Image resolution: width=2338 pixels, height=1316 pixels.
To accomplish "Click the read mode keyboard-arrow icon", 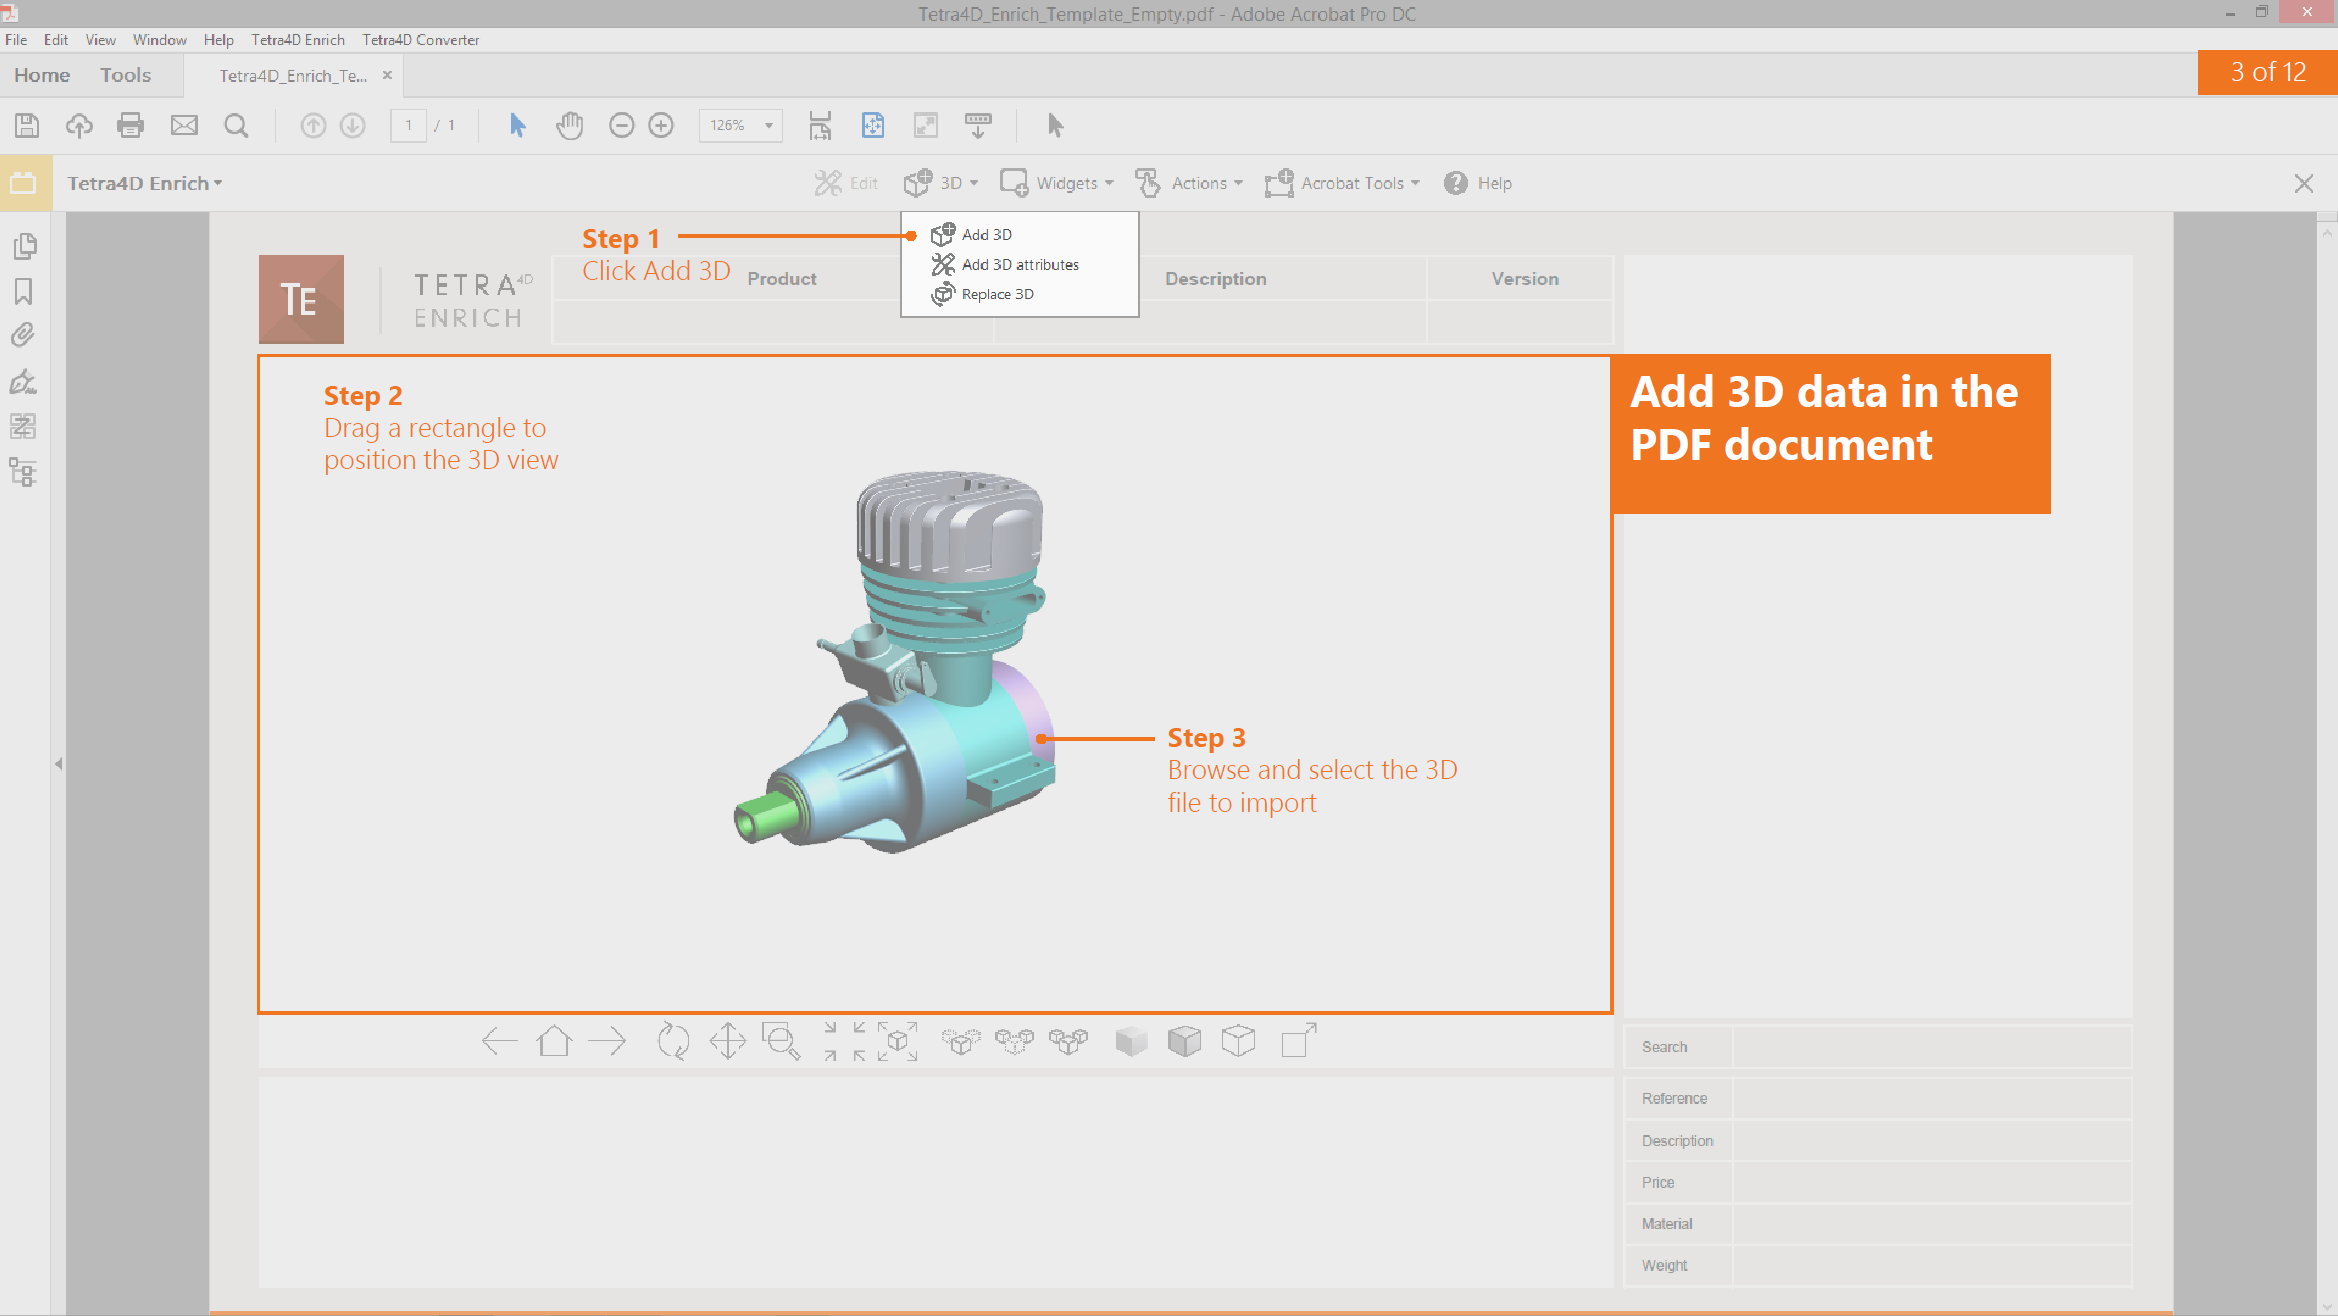I will click(978, 125).
